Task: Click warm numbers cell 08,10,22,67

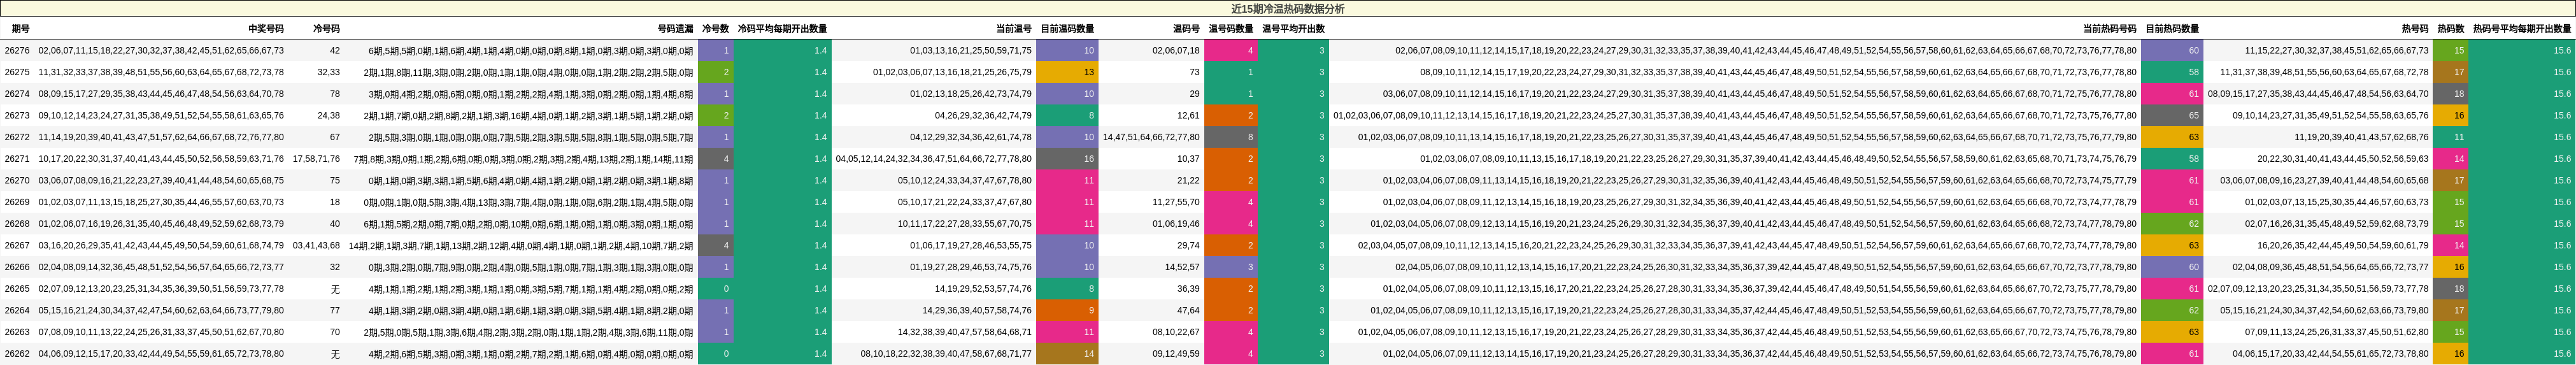Action: pos(1176,332)
